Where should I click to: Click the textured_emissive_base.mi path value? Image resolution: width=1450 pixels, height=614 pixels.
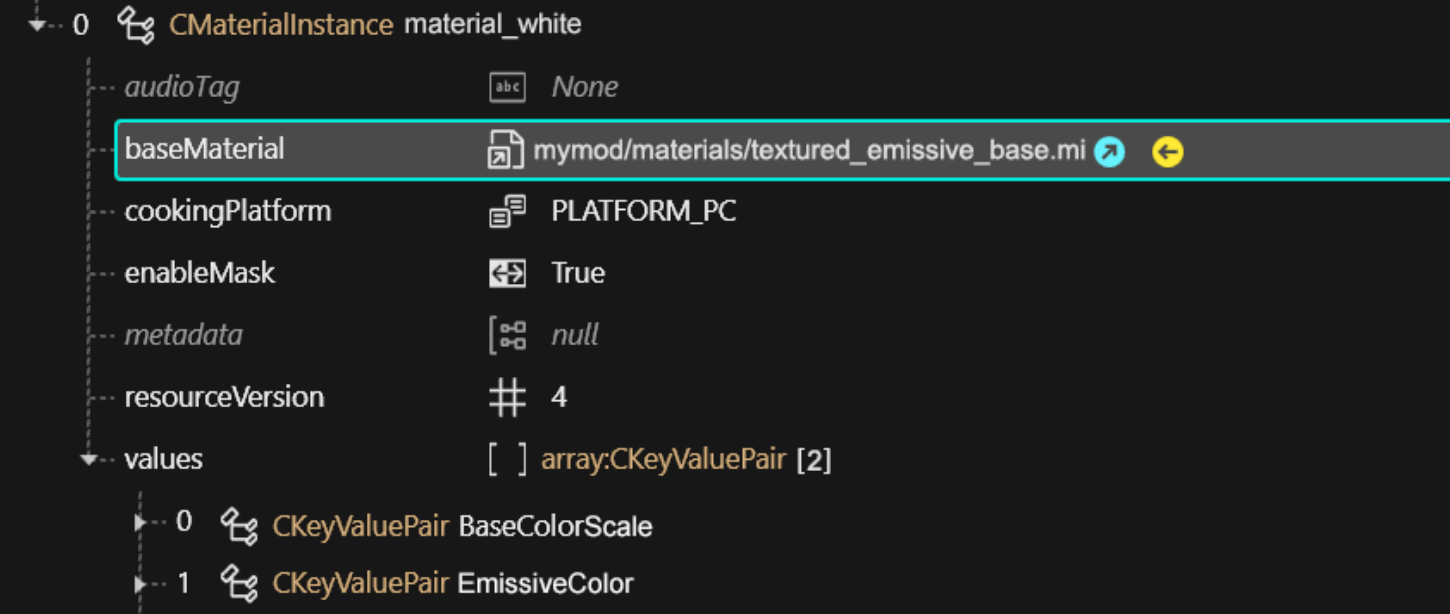tap(808, 151)
